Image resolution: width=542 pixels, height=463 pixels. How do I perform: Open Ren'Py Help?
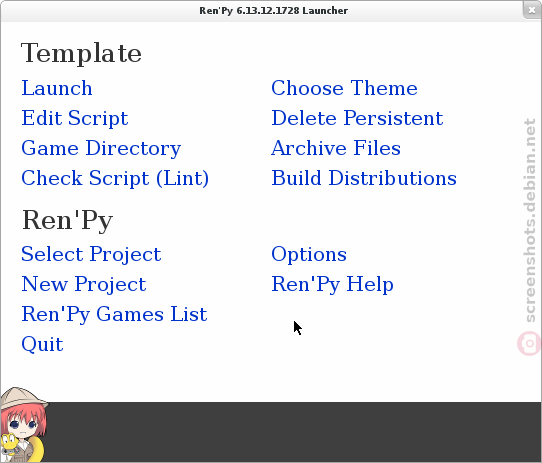pyautogui.click(x=333, y=285)
